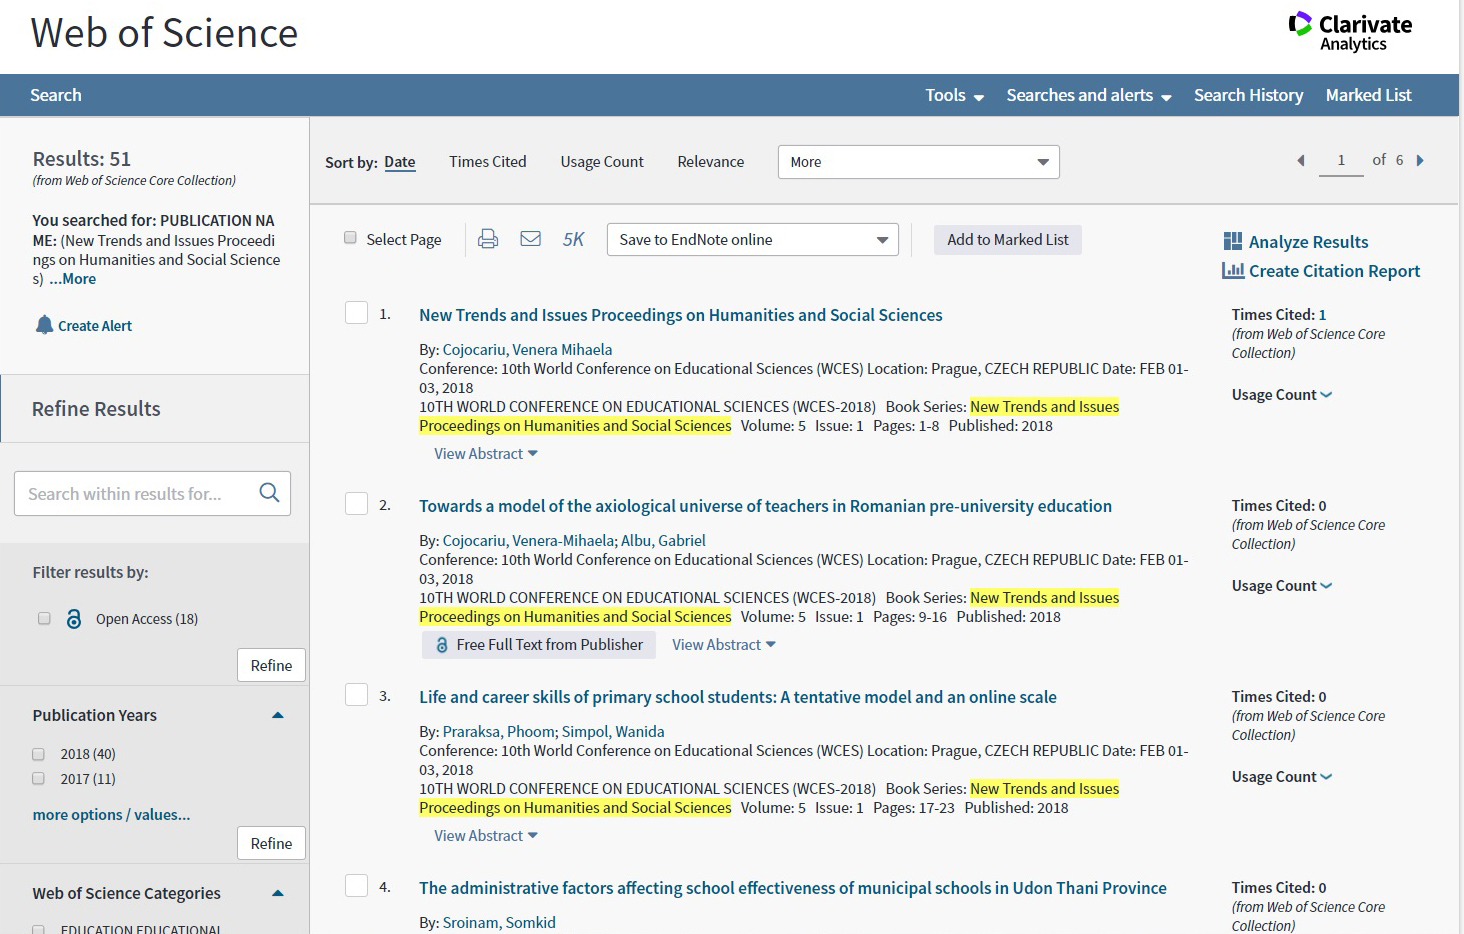This screenshot has height=934, width=1464.
Task: Click the print results icon
Action: [488, 239]
